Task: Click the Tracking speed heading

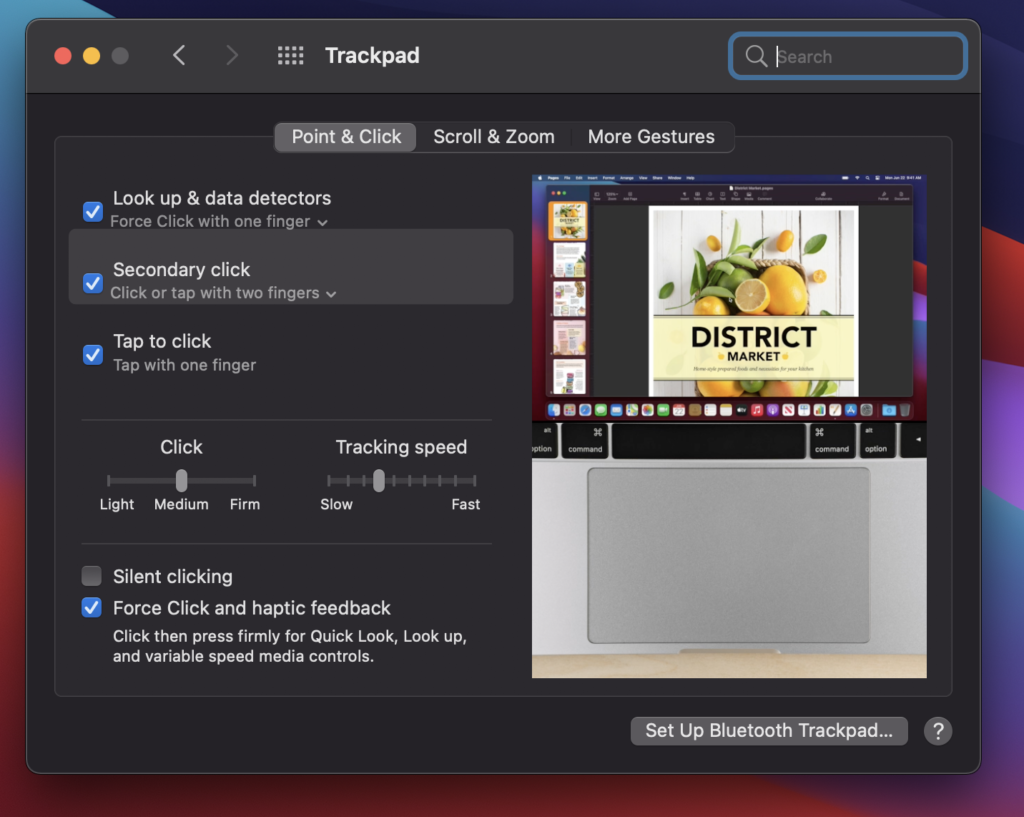Action: 401,447
